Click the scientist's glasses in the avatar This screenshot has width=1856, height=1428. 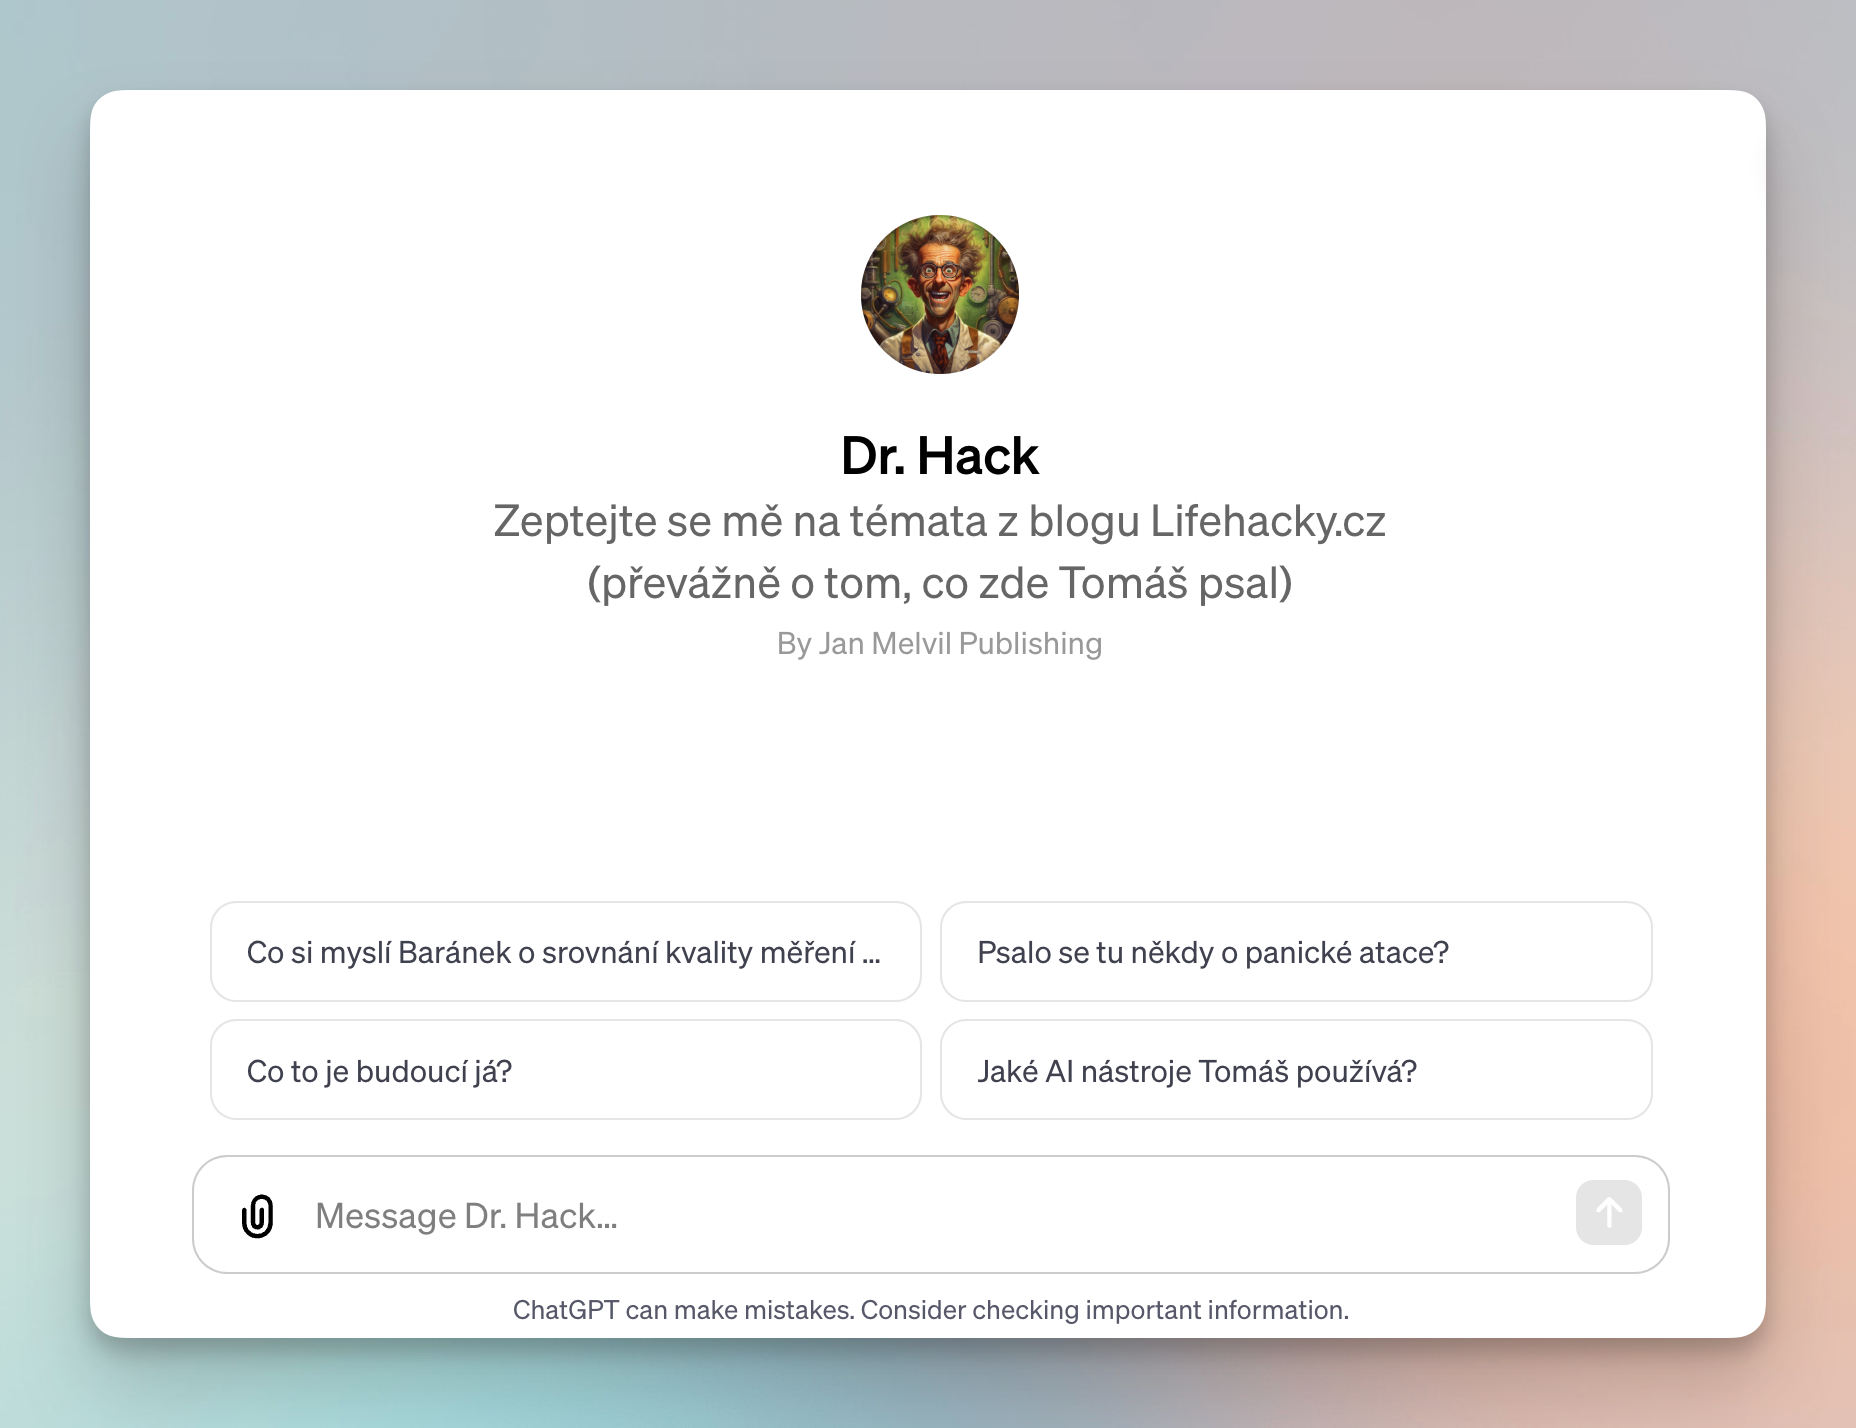[939, 270]
